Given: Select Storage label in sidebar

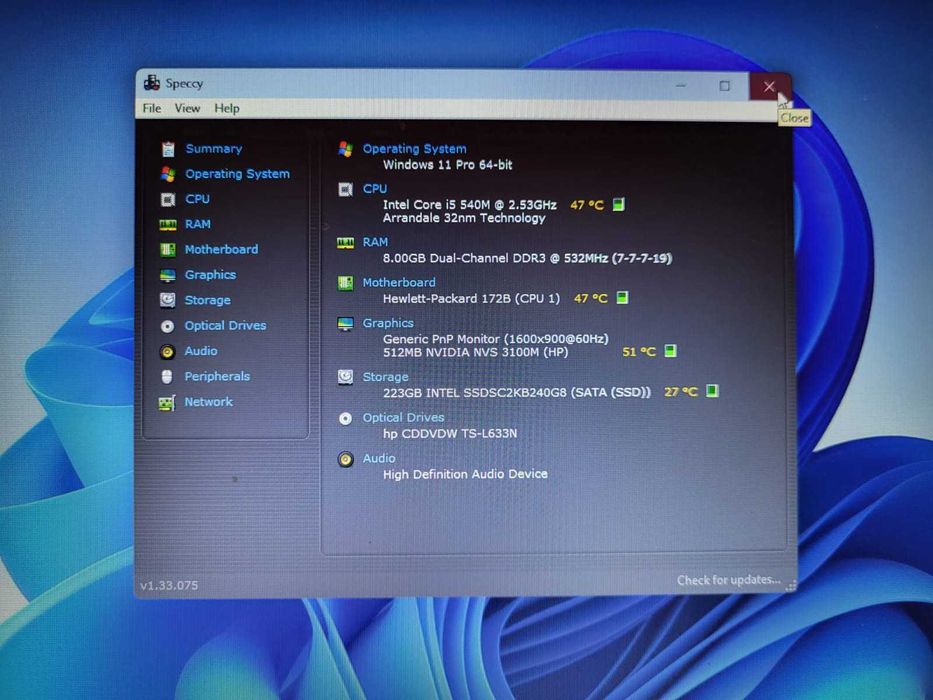Looking at the screenshot, I should (207, 300).
